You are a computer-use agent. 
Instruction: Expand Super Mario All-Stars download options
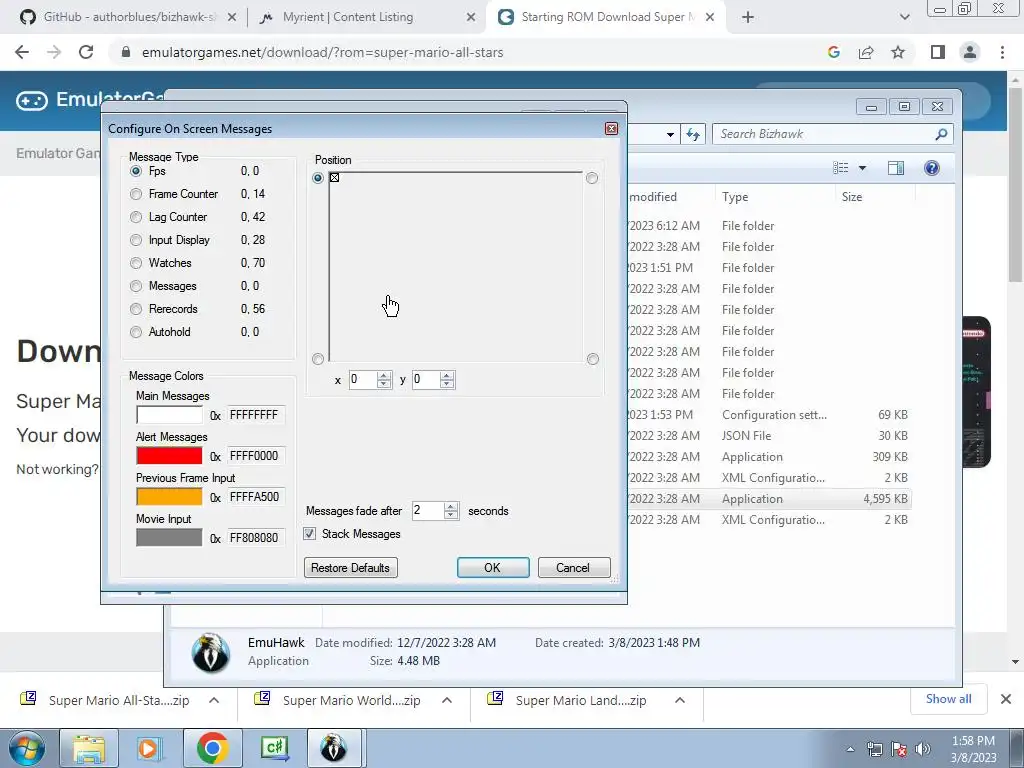[x=214, y=700]
